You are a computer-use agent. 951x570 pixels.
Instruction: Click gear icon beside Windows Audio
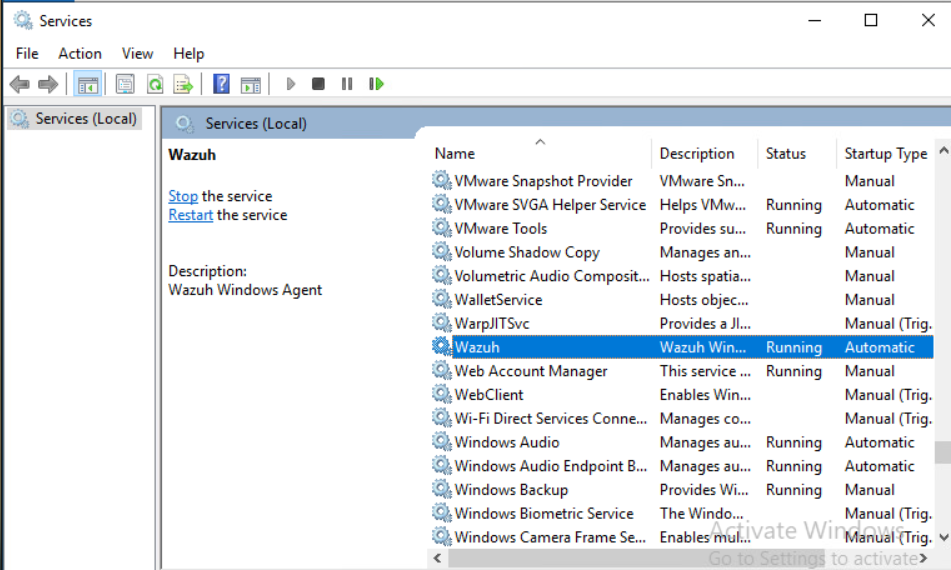click(x=442, y=441)
